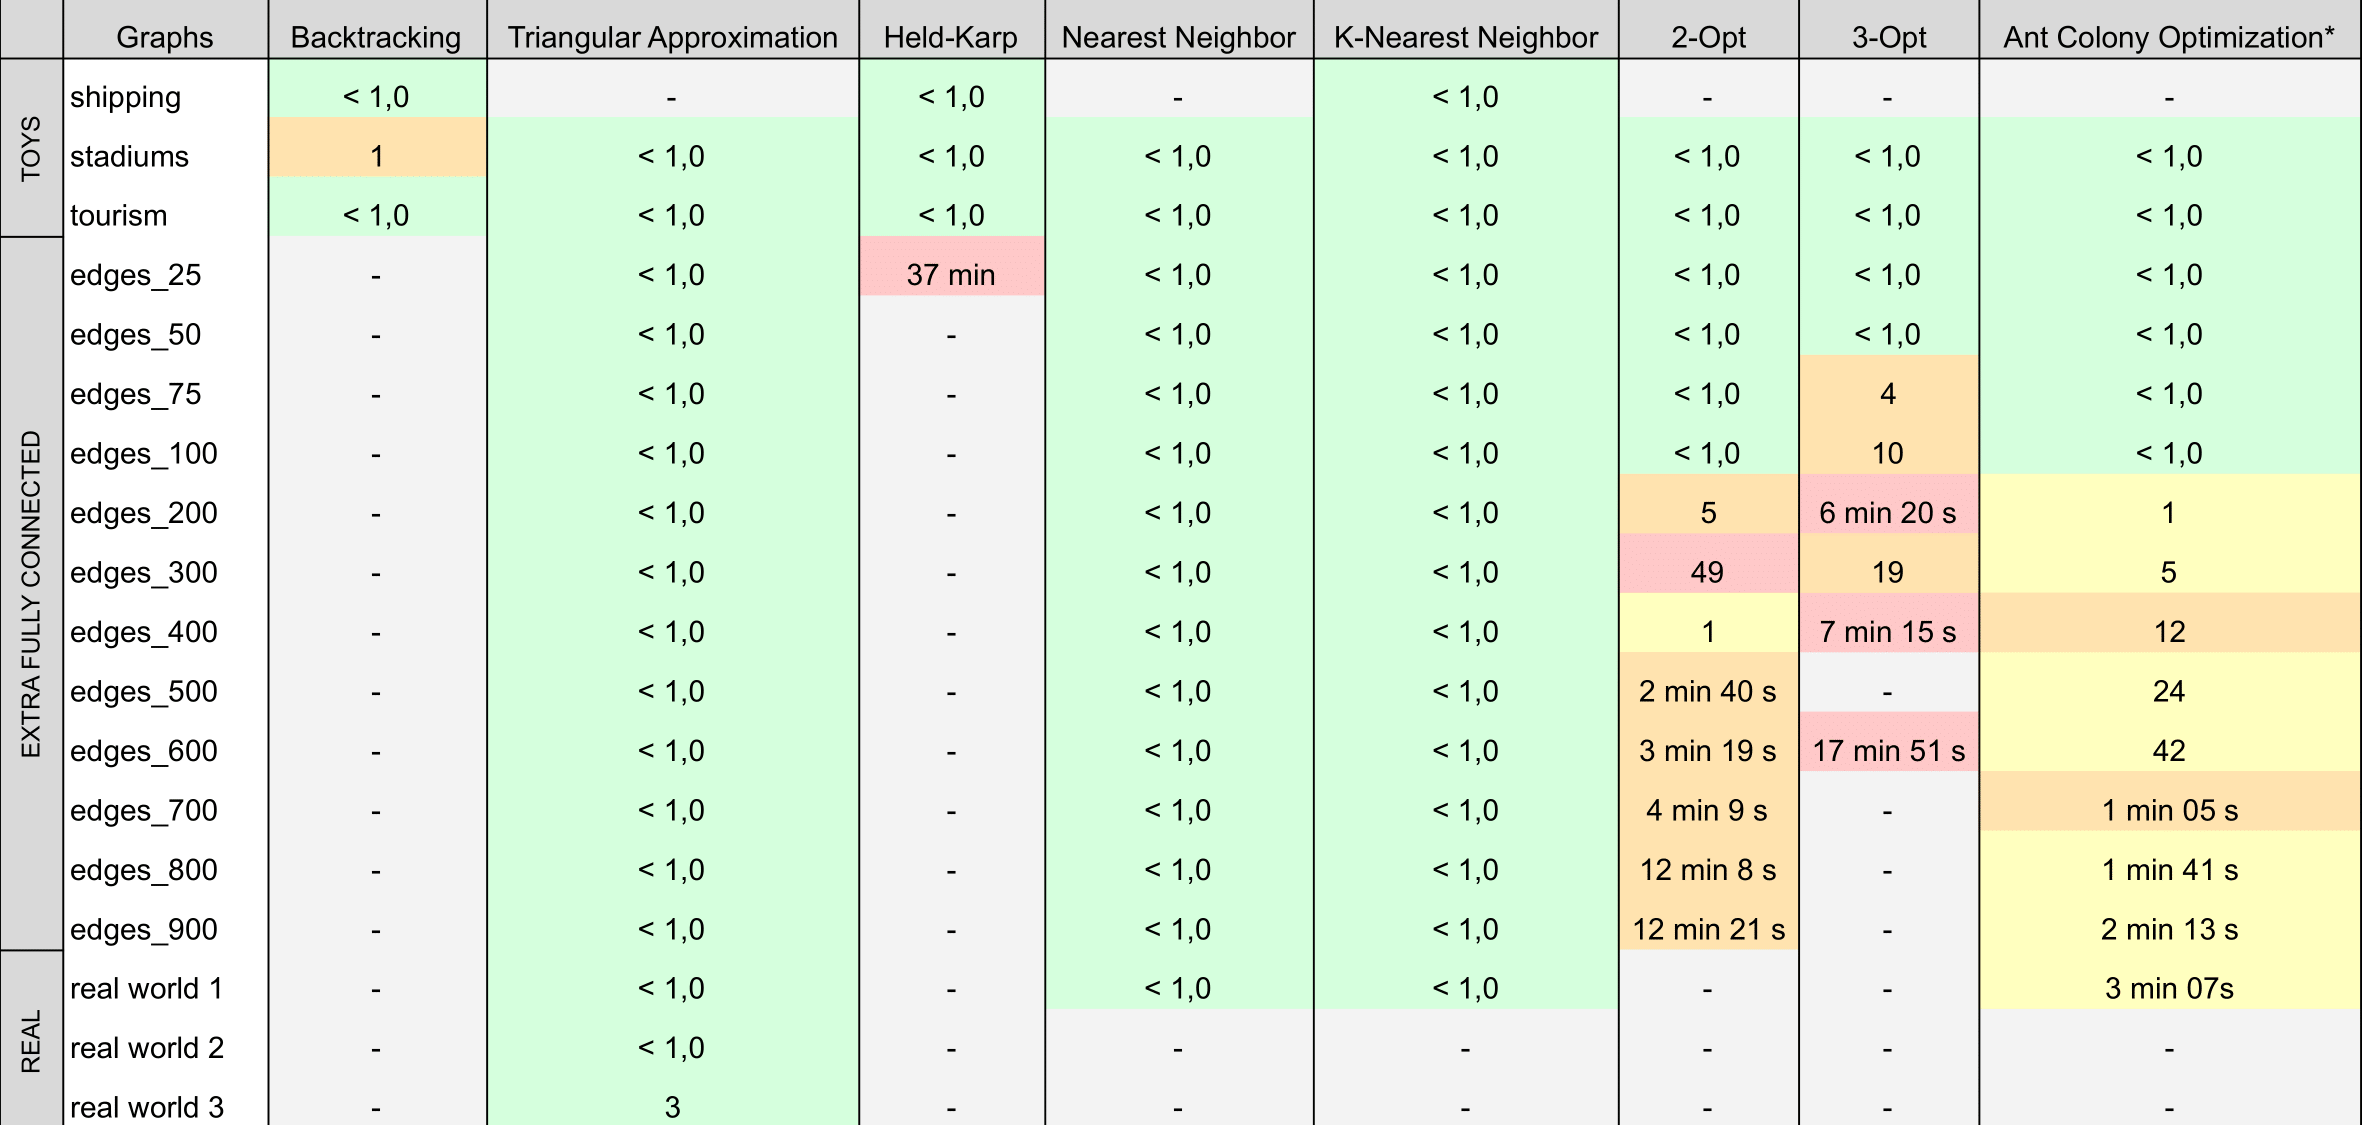Select the 17 min 51 s cell
2362x1125 pixels.
(x=1888, y=751)
